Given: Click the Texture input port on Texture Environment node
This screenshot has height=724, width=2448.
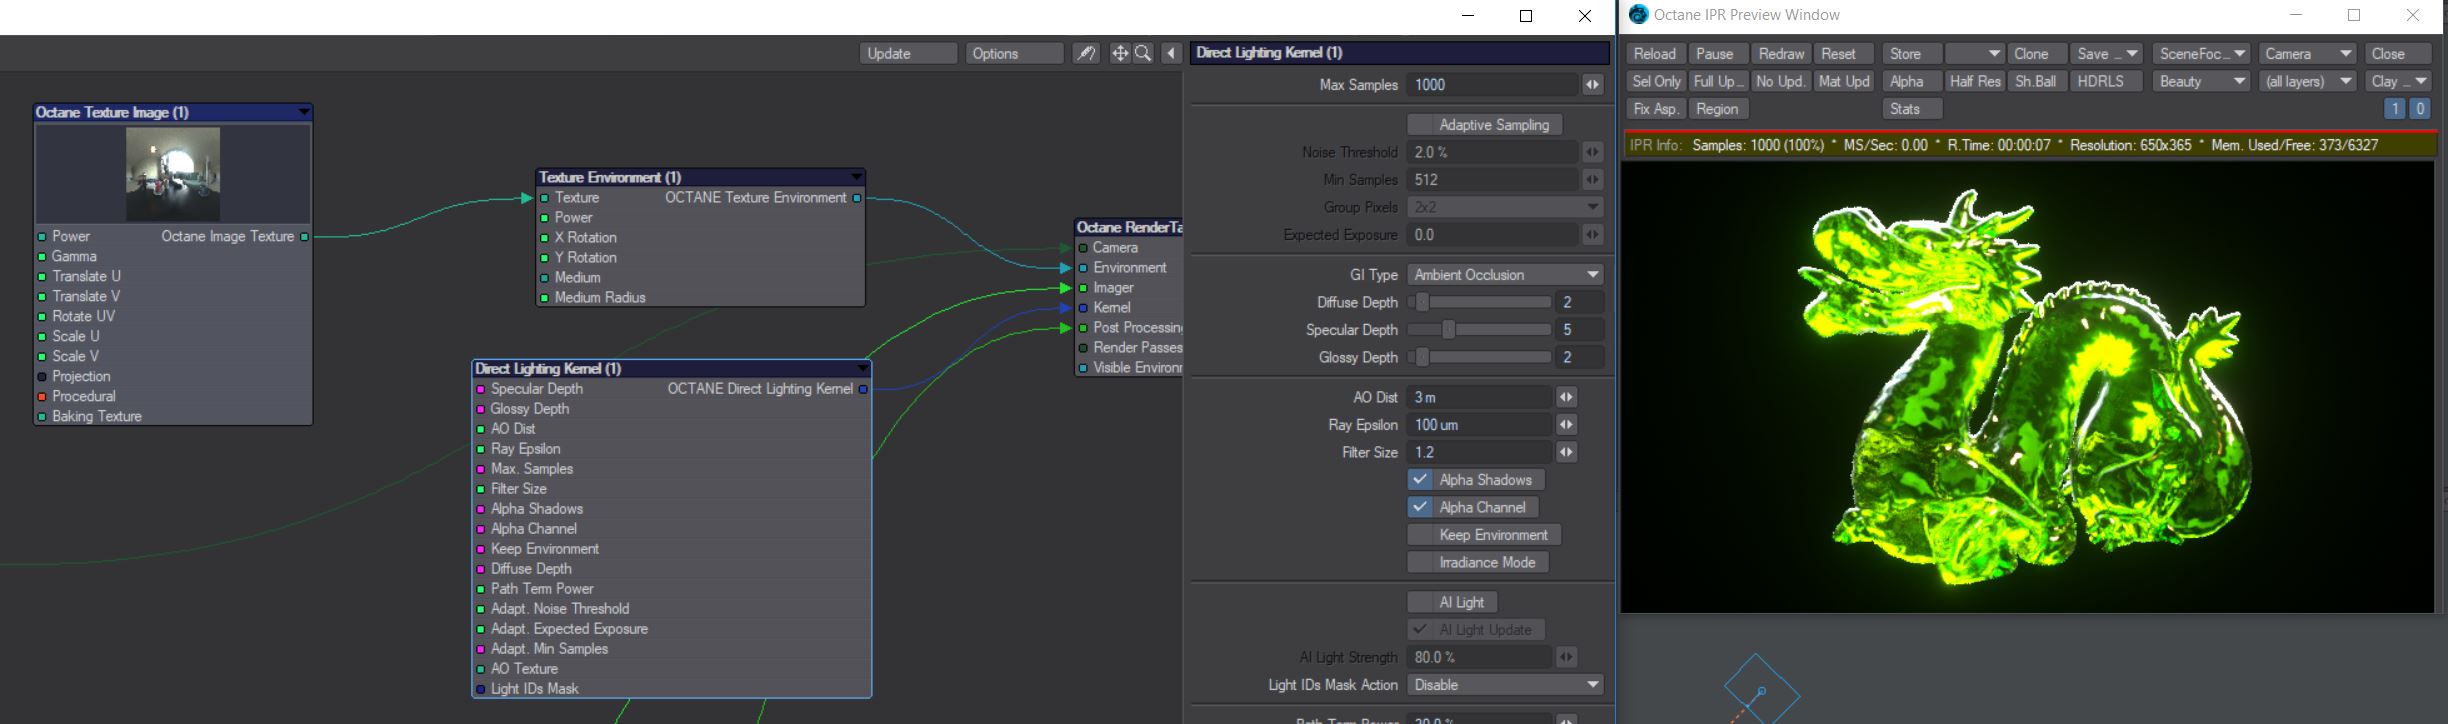Looking at the screenshot, I should pyautogui.click(x=544, y=198).
